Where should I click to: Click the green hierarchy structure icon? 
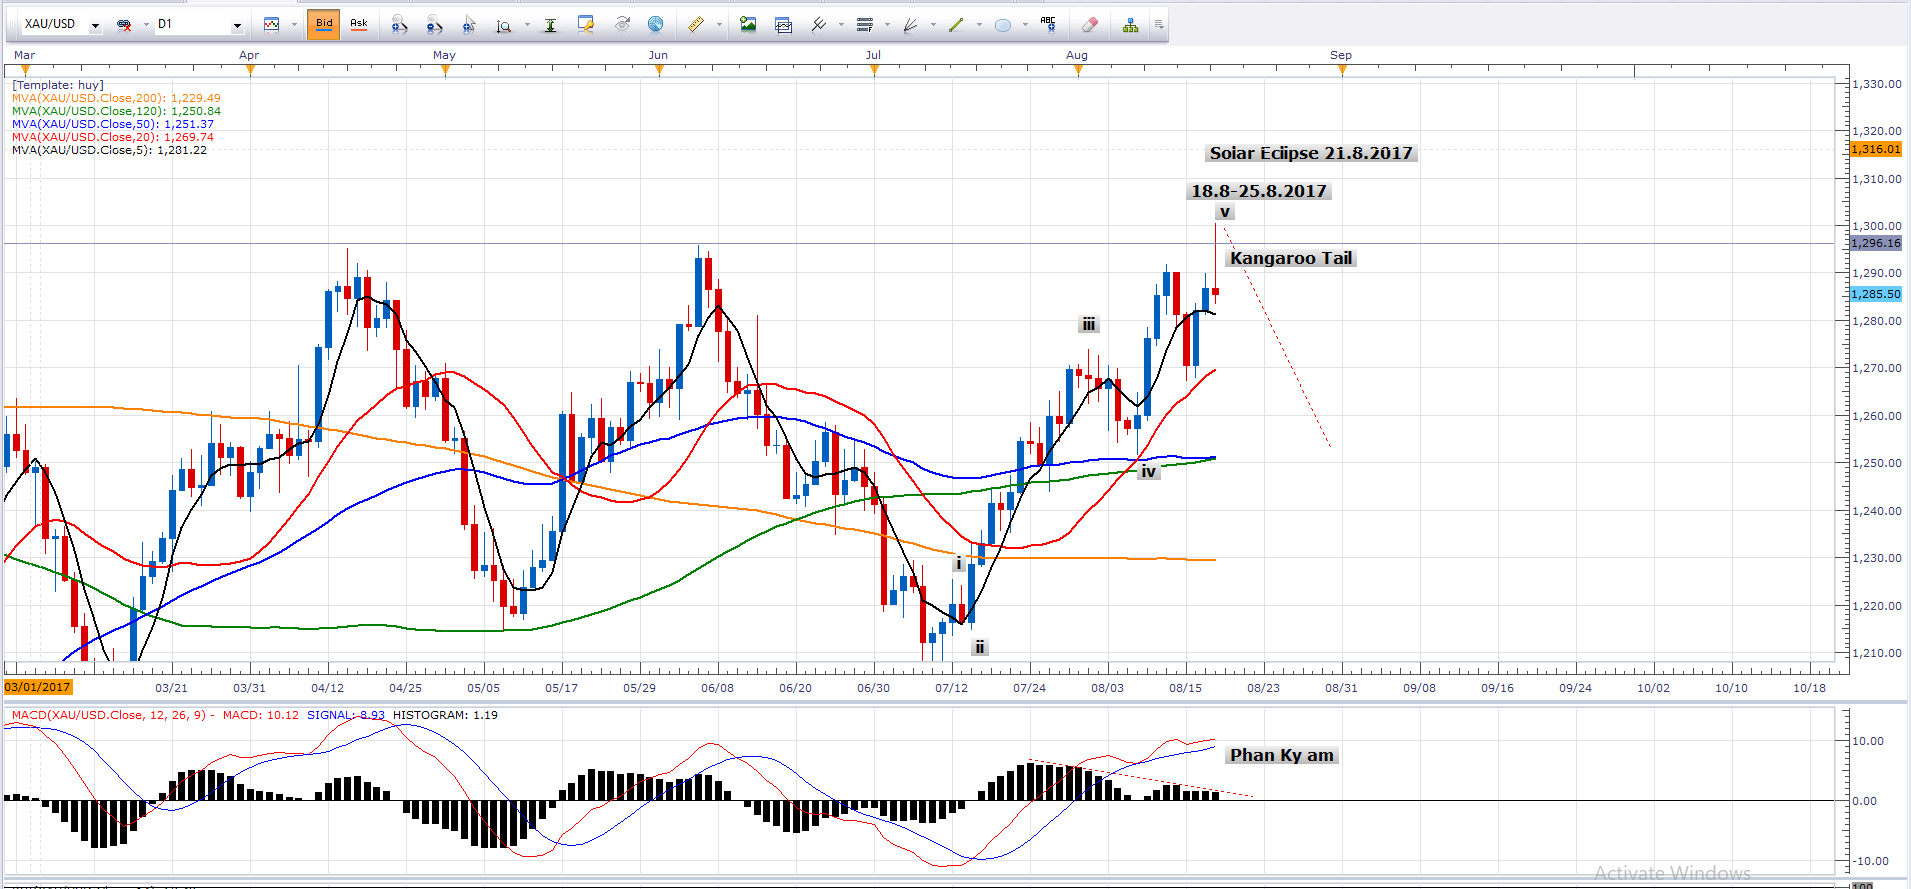(1130, 25)
